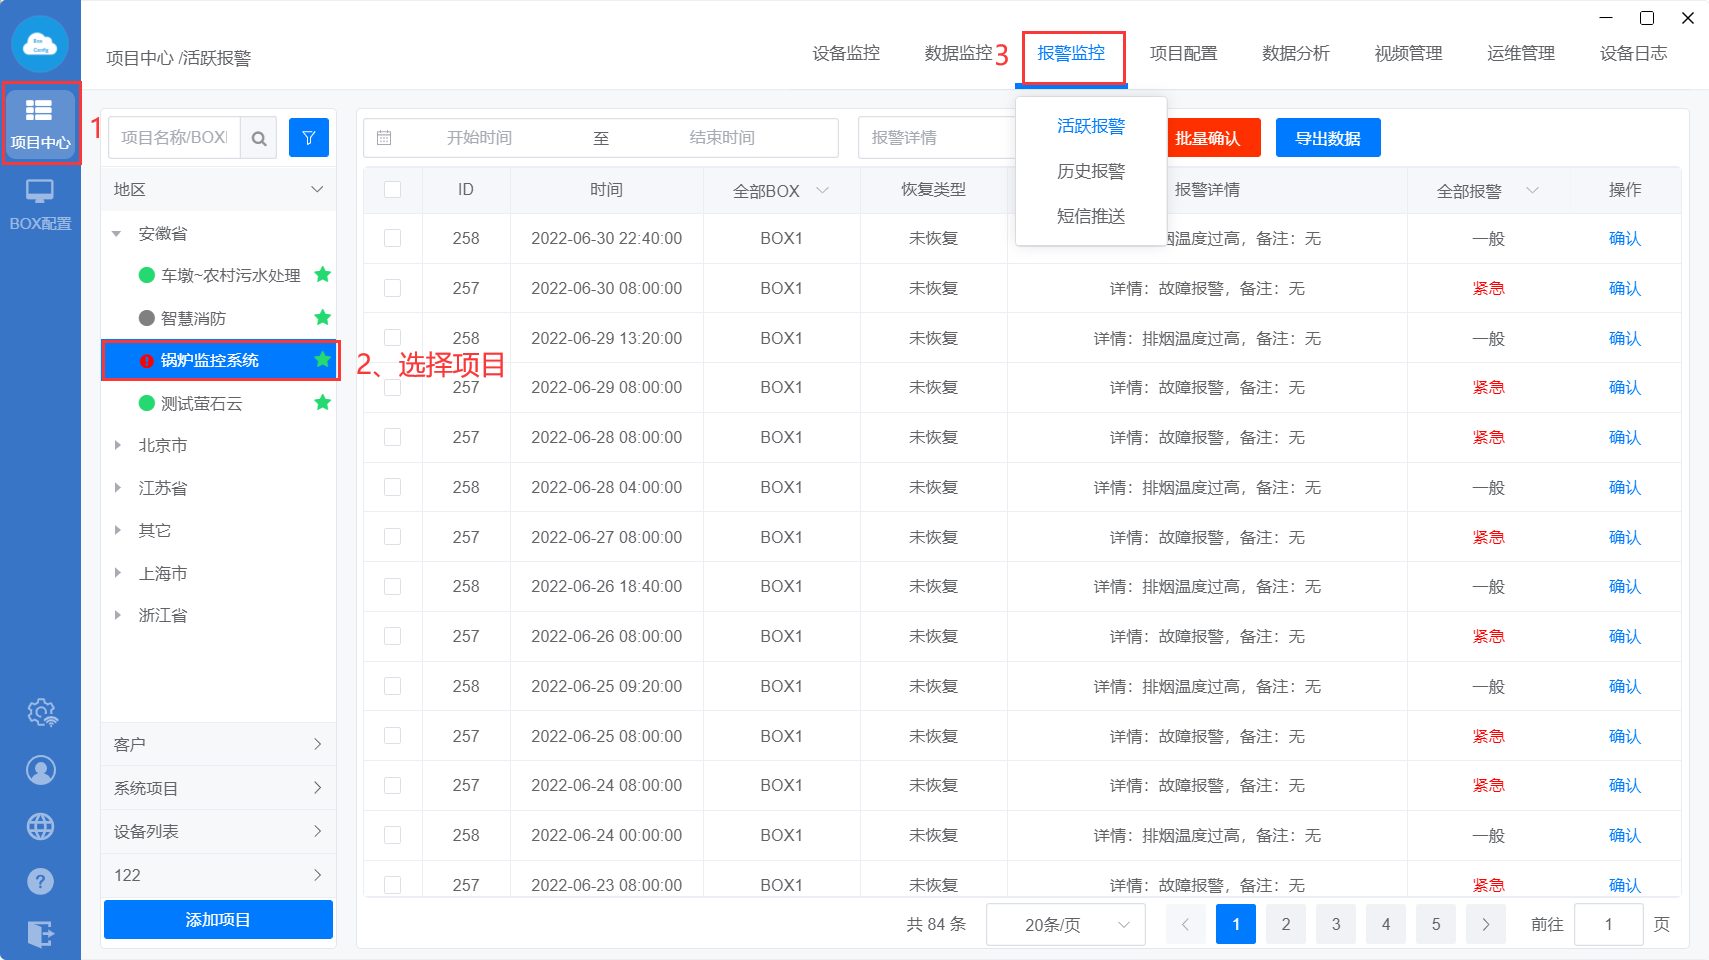Check the first row's checkbox for 2022-06-30 22:40:00

pos(393,238)
